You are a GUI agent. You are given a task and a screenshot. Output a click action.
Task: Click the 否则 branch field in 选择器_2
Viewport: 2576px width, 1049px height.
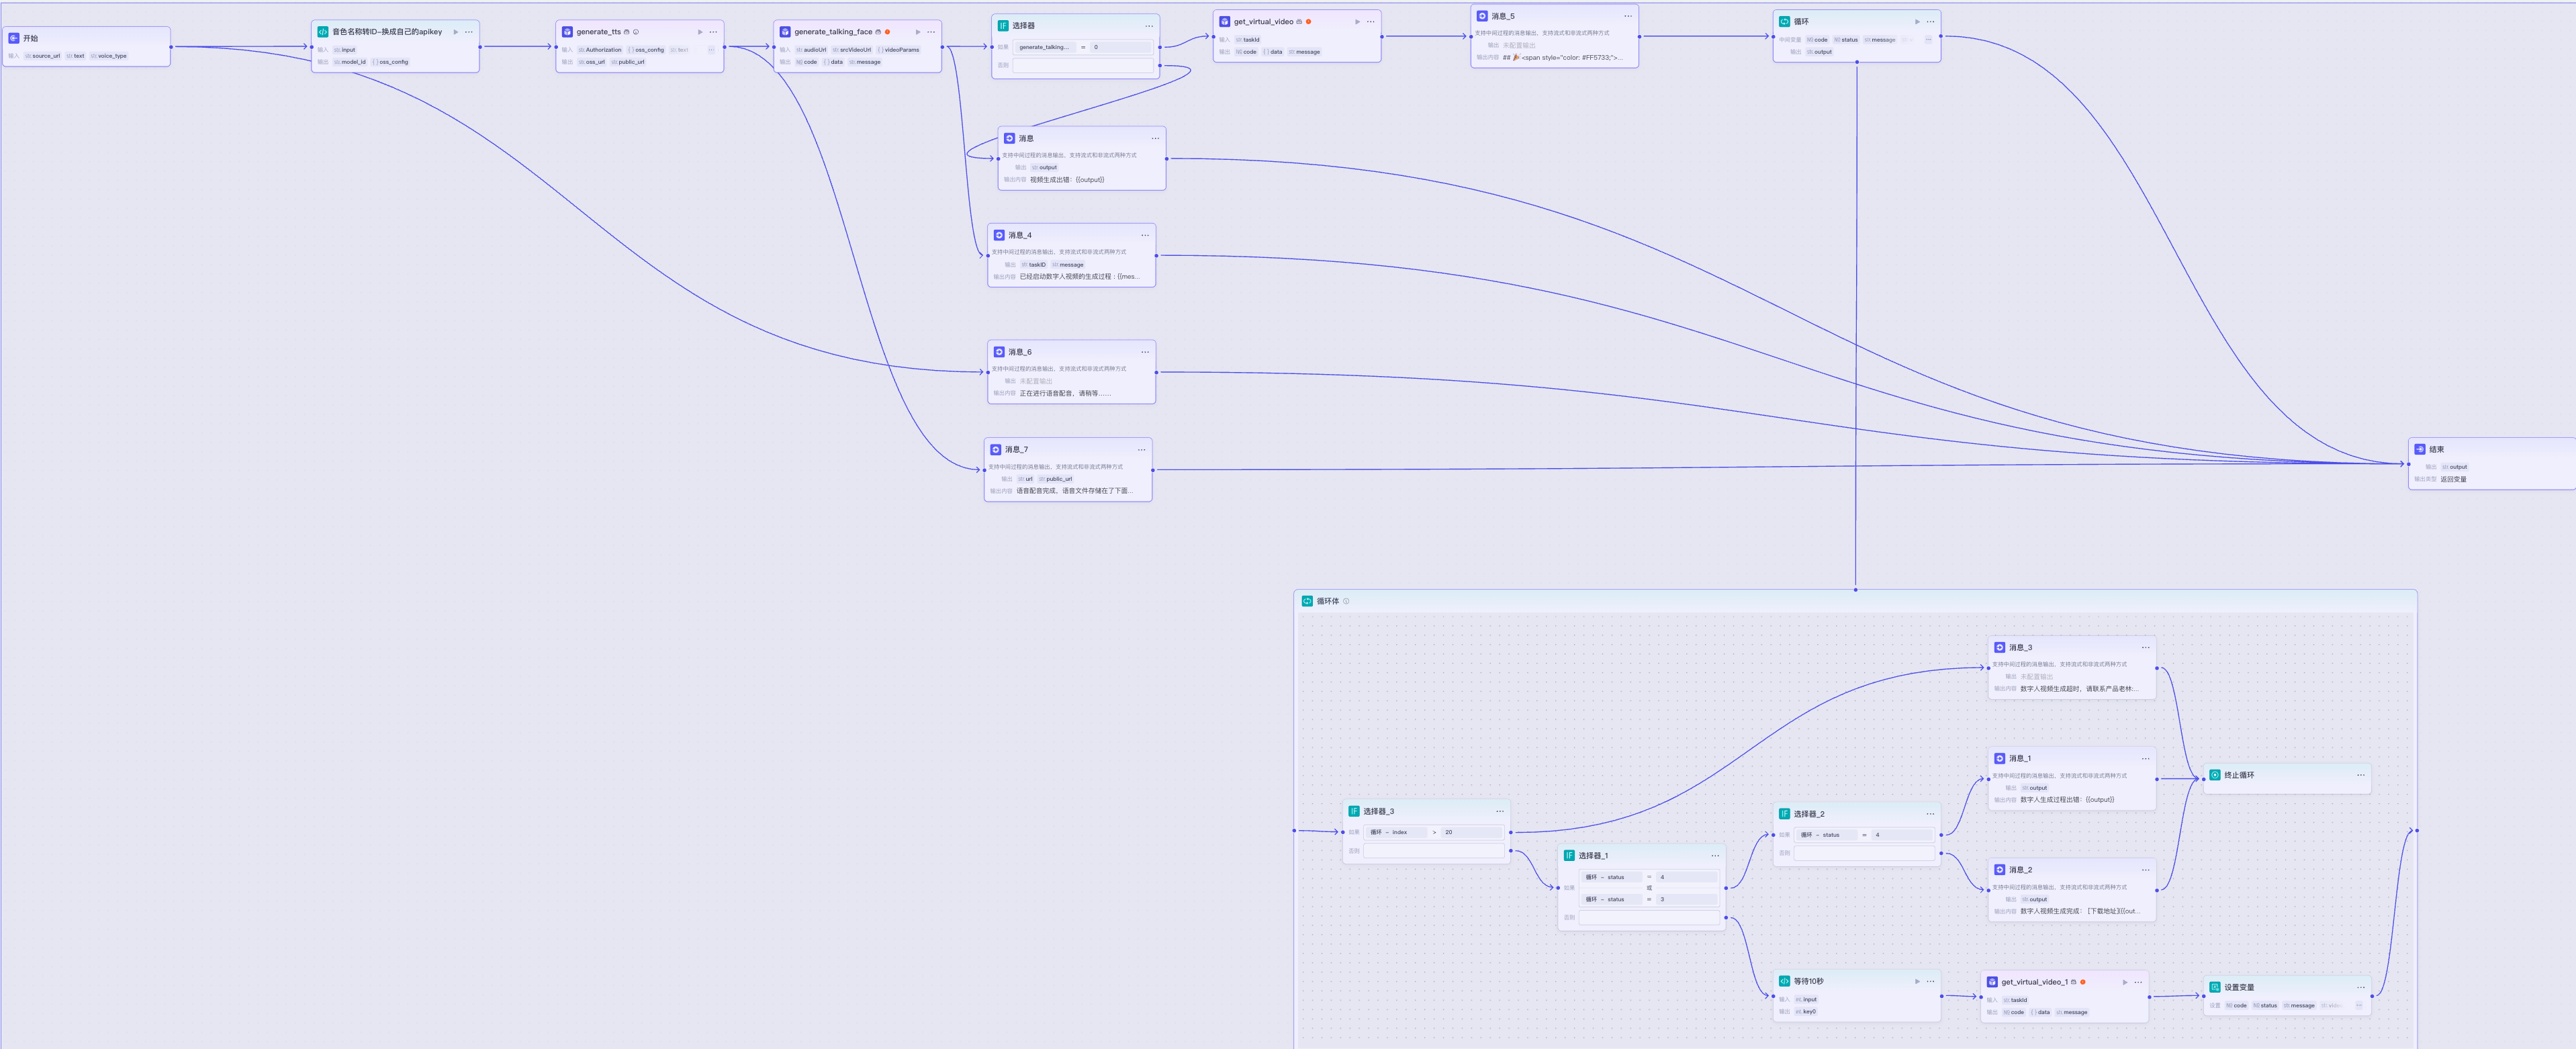point(1865,853)
